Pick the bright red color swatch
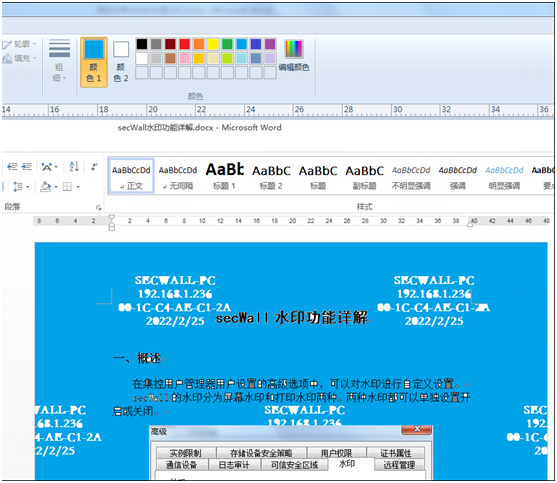 [x=184, y=44]
